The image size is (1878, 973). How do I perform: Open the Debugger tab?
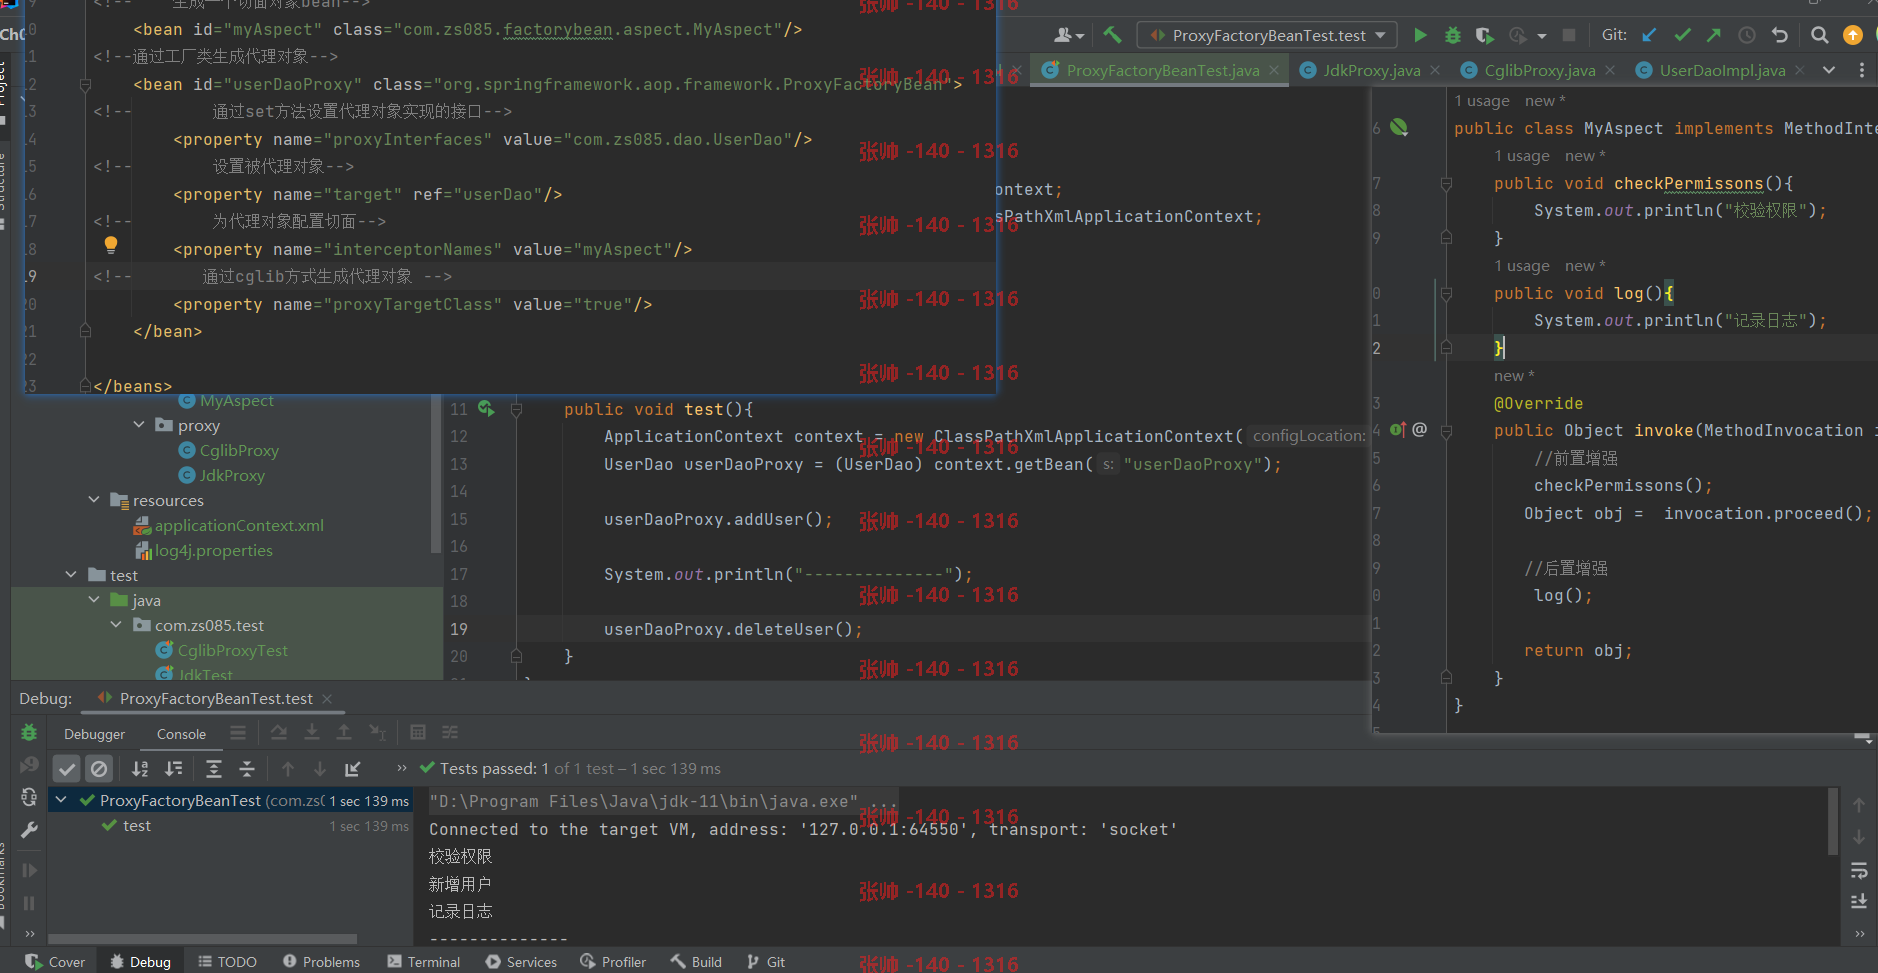tap(95, 734)
